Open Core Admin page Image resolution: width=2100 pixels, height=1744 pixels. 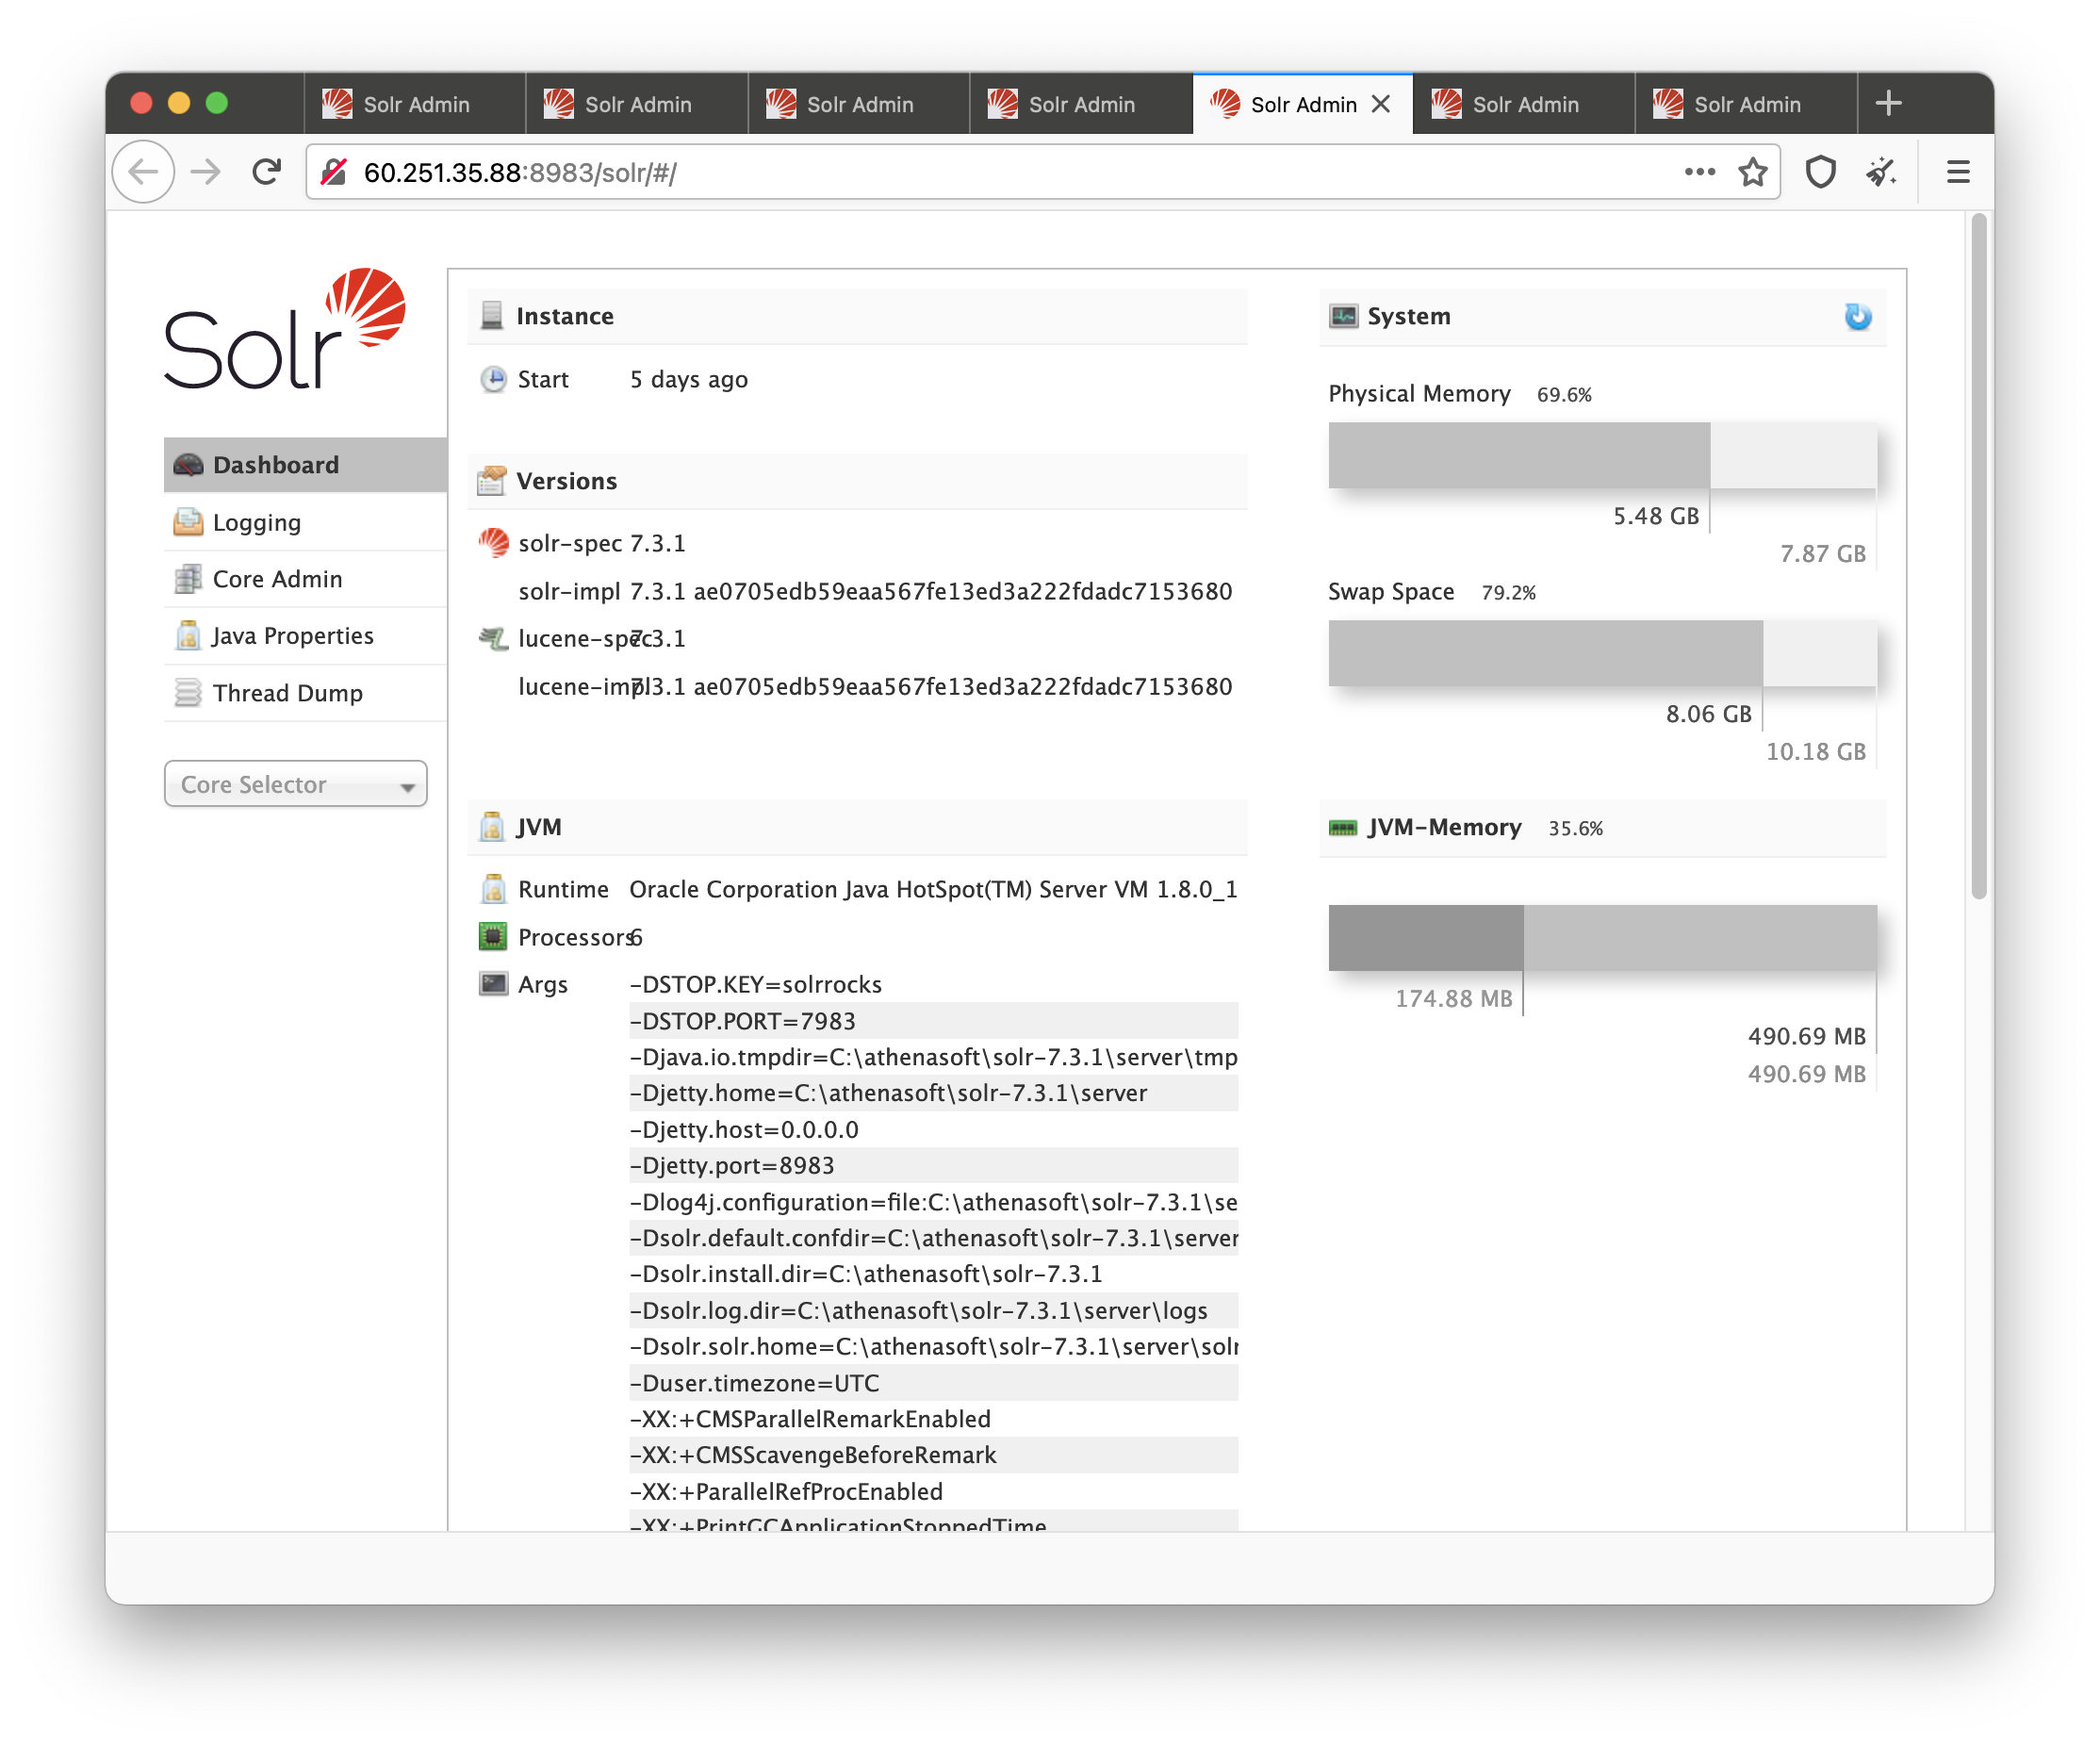305,579
